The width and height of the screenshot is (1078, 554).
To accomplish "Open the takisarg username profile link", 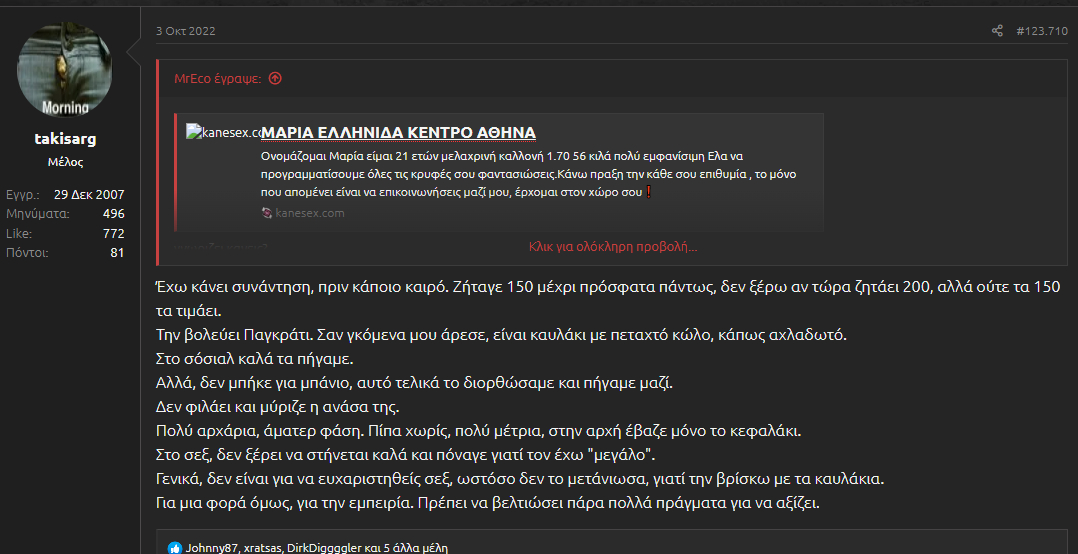I will coord(65,139).
